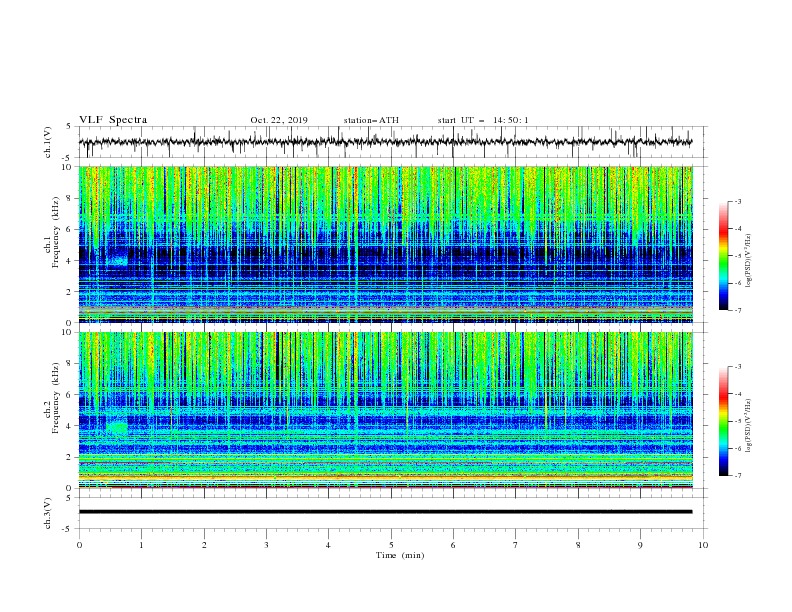Click the "start UT = 14:50:1" text
The width and height of the screenshot is (792, 612).
483,120
